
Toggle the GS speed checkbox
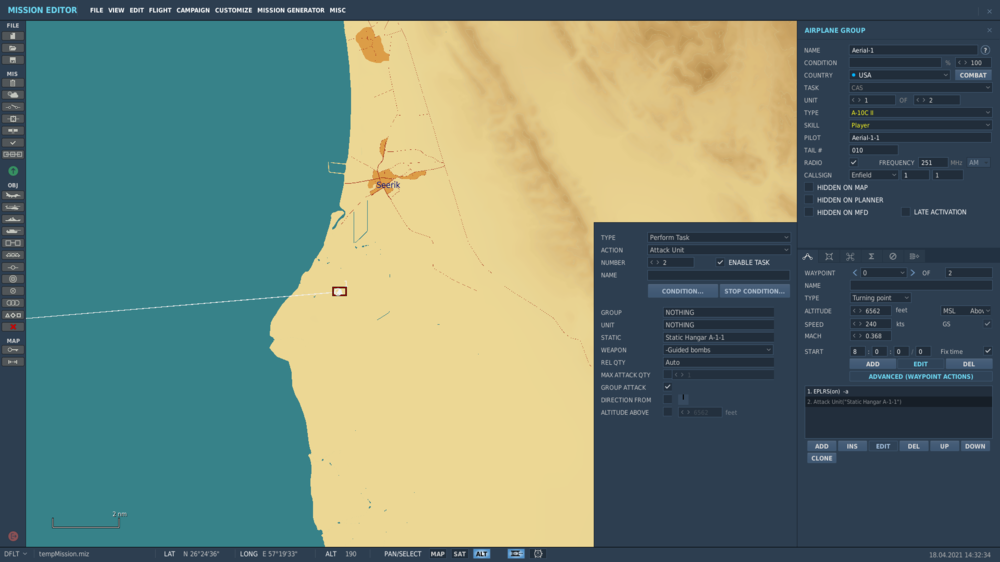click(x=987, y=324)
